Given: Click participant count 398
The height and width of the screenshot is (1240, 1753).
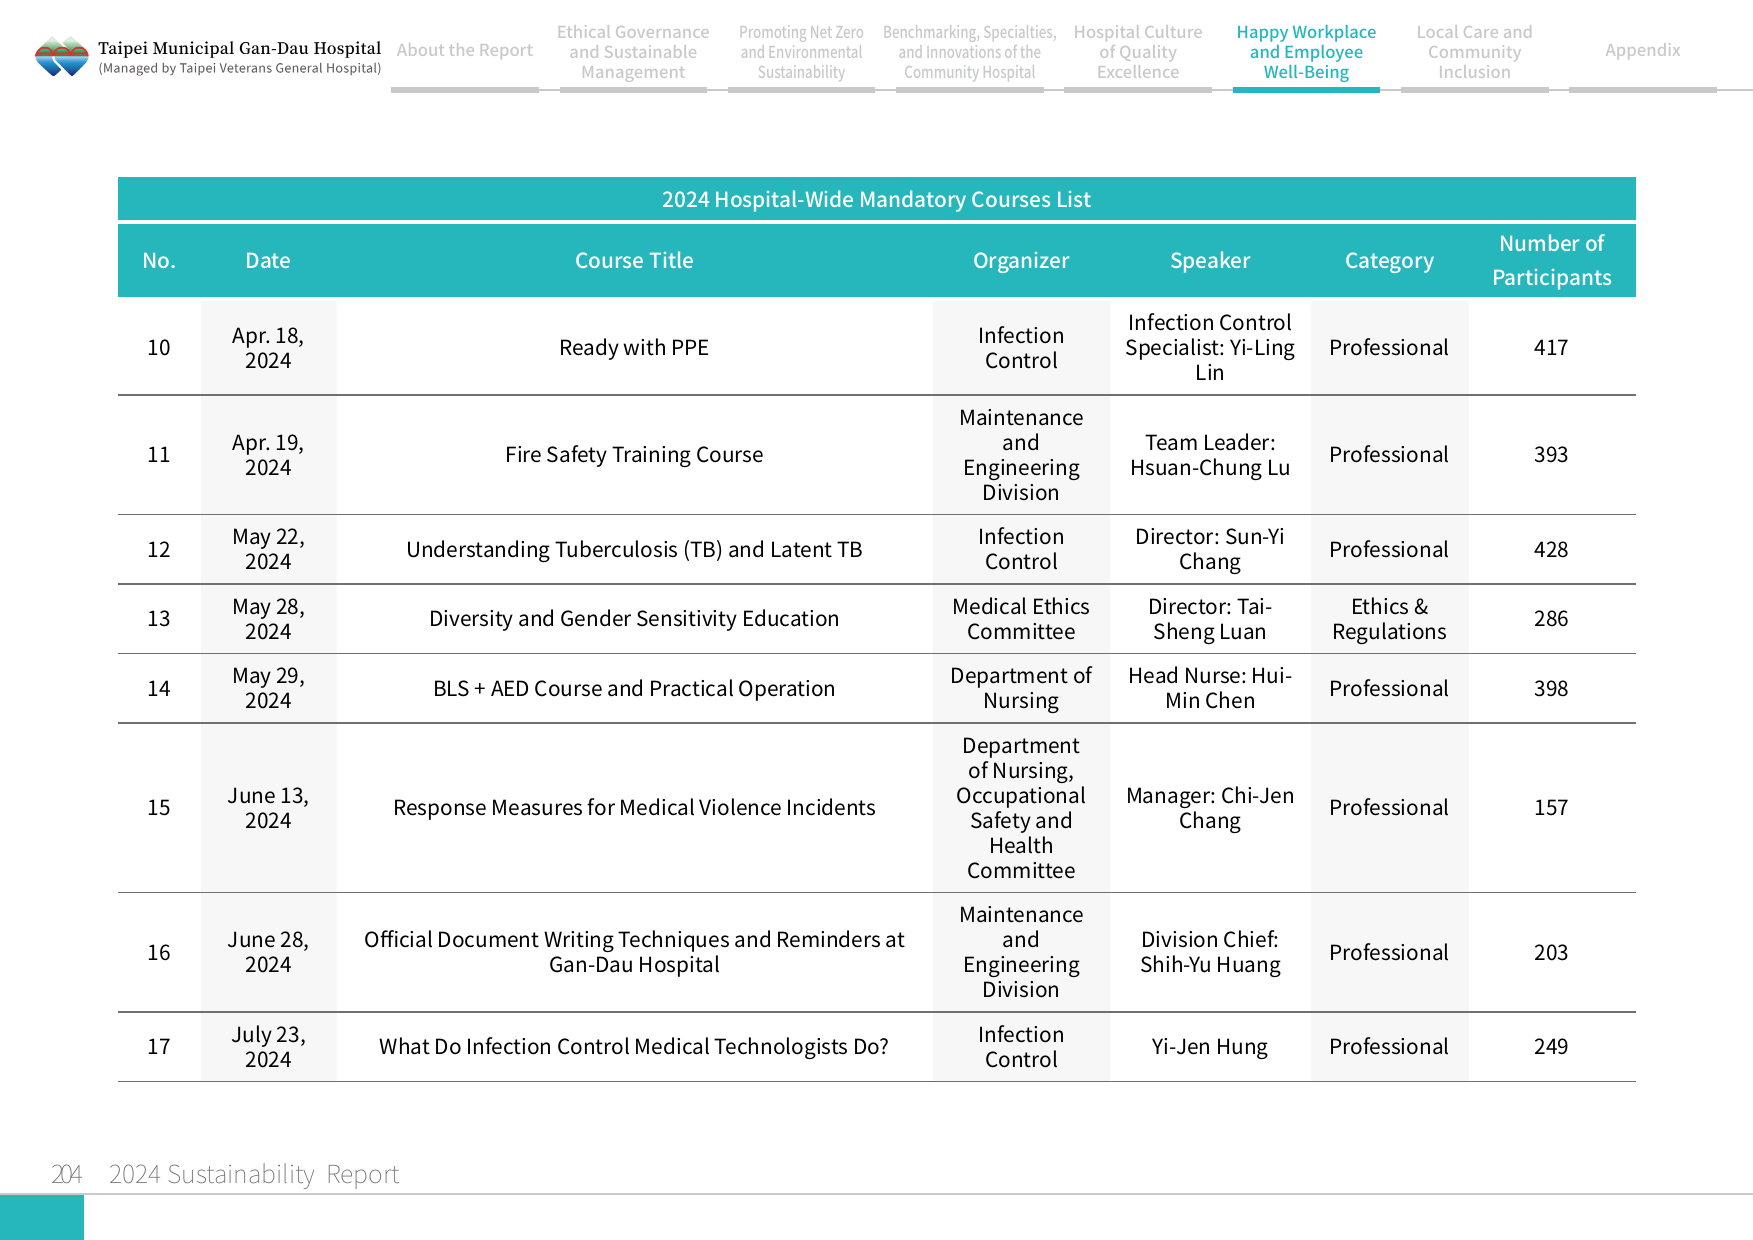Looking at the screenshot, I should [1551, 688].
